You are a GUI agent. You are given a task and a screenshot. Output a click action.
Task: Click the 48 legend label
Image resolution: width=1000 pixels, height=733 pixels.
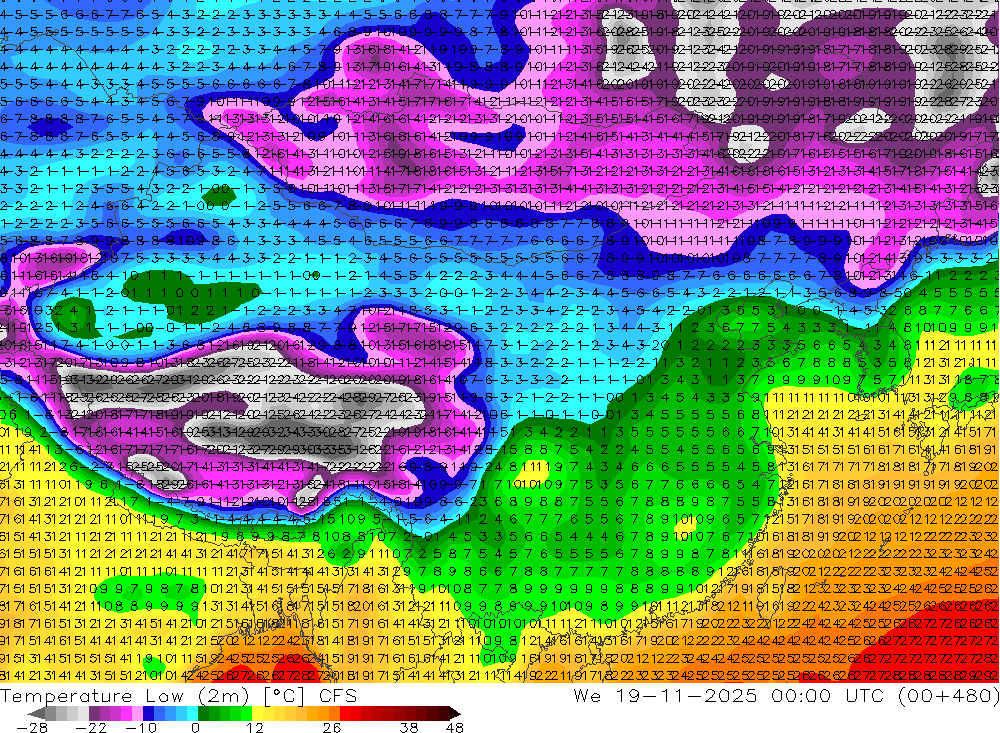454,728
